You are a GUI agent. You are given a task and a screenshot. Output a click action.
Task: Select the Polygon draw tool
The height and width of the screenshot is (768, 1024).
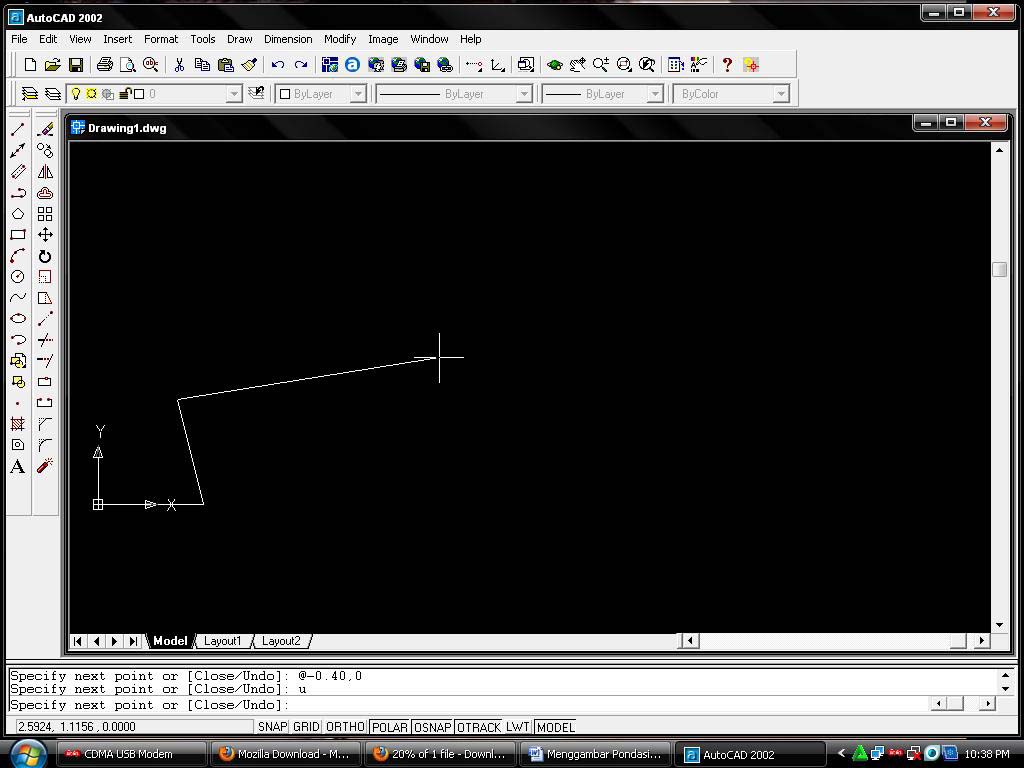18,214
